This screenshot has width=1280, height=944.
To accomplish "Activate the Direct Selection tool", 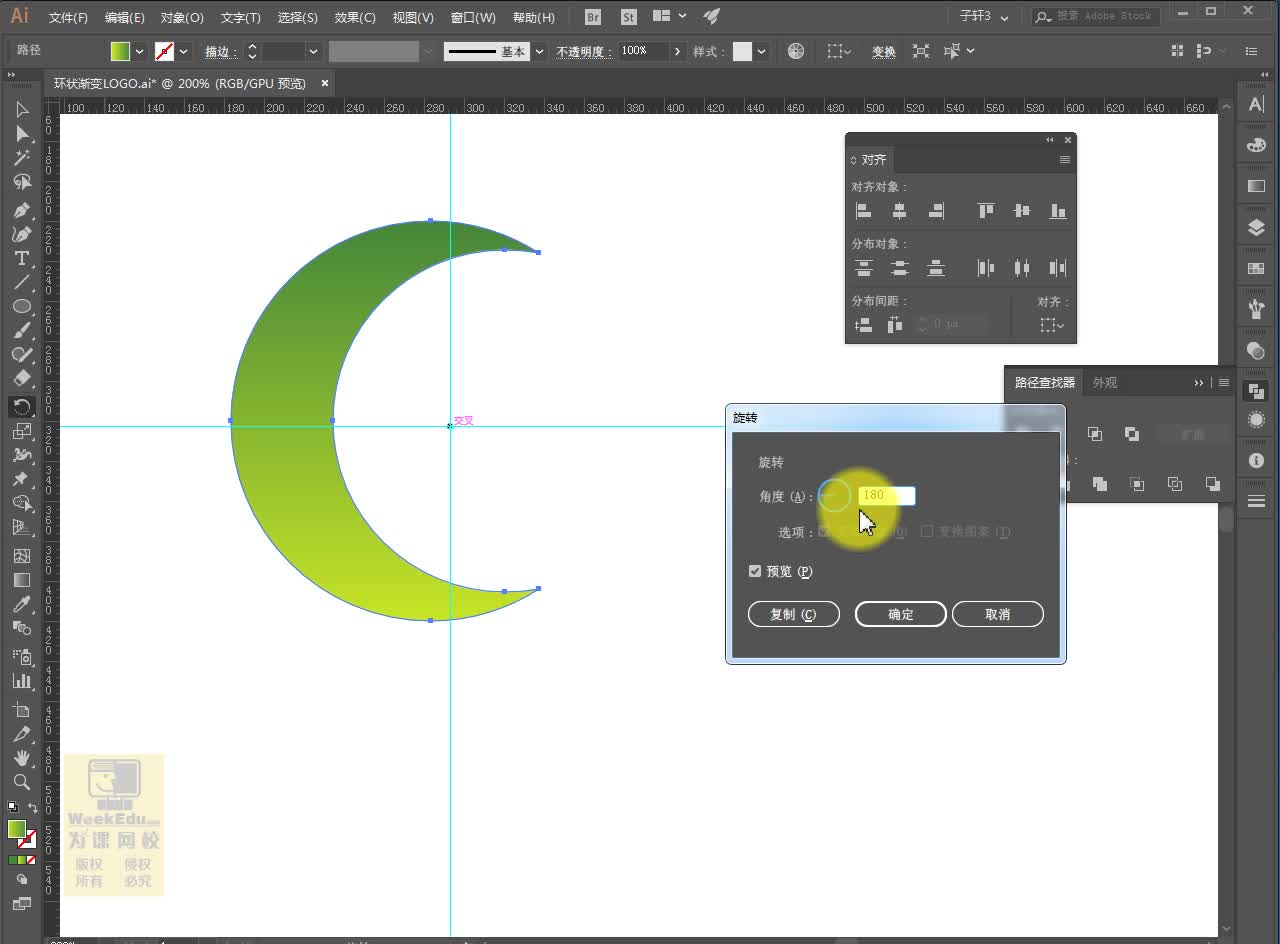I will click(x=22, y=135).
